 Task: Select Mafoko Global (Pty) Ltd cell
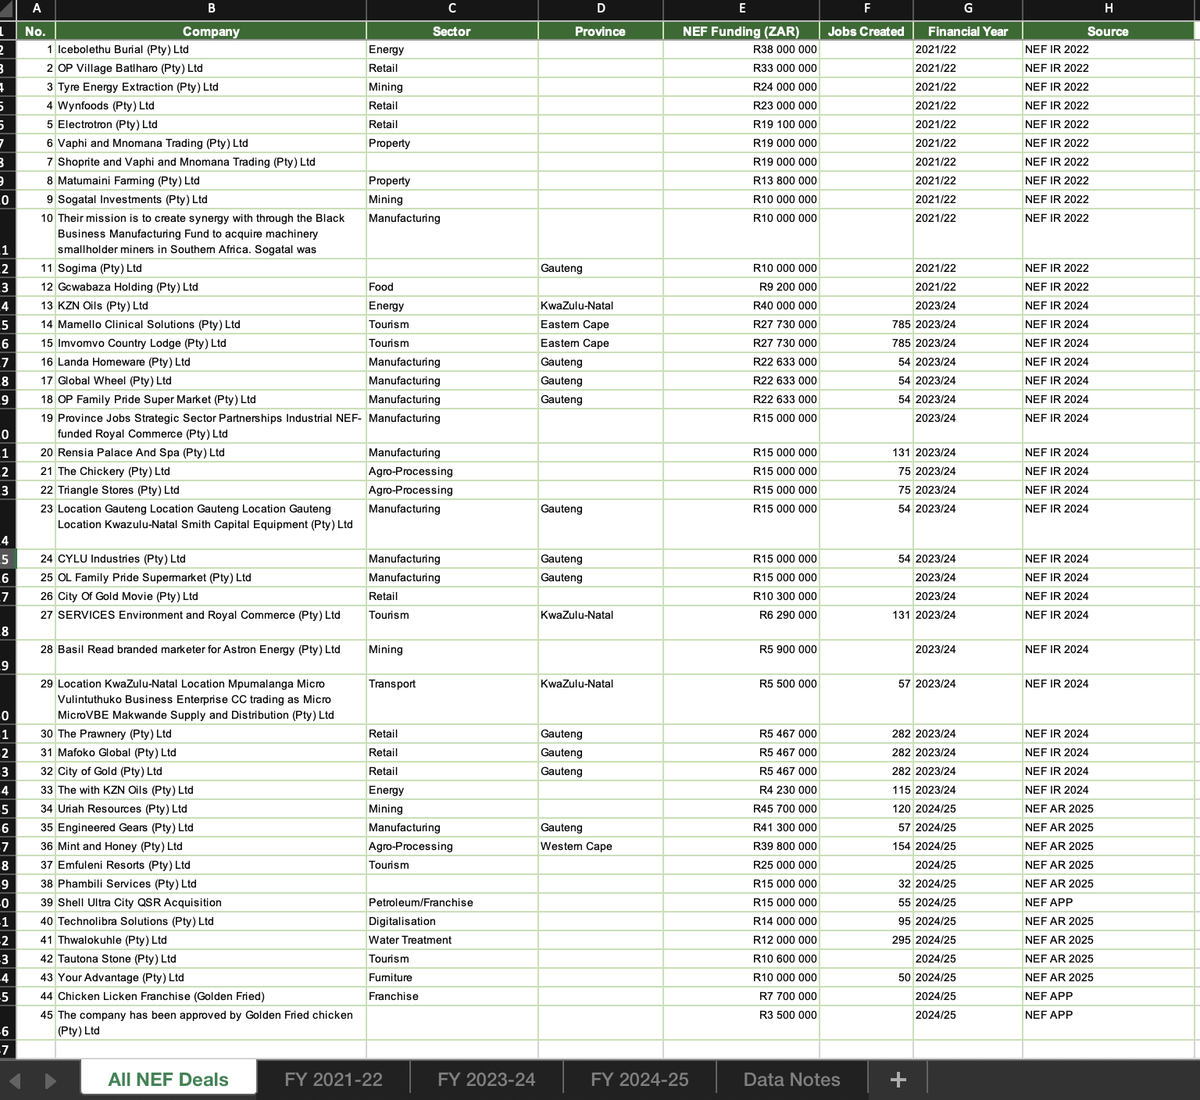pyautogui.click(x=211, y=753)
